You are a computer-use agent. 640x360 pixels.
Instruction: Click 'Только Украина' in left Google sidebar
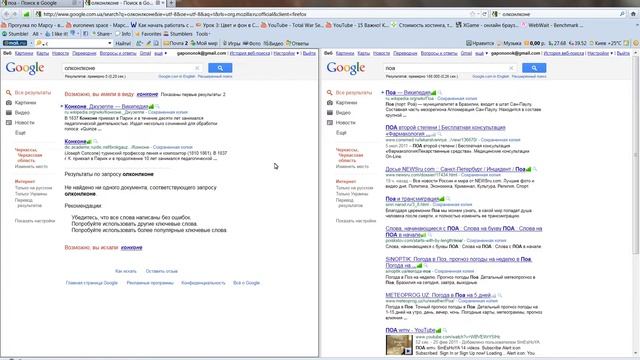pos(31,194)
